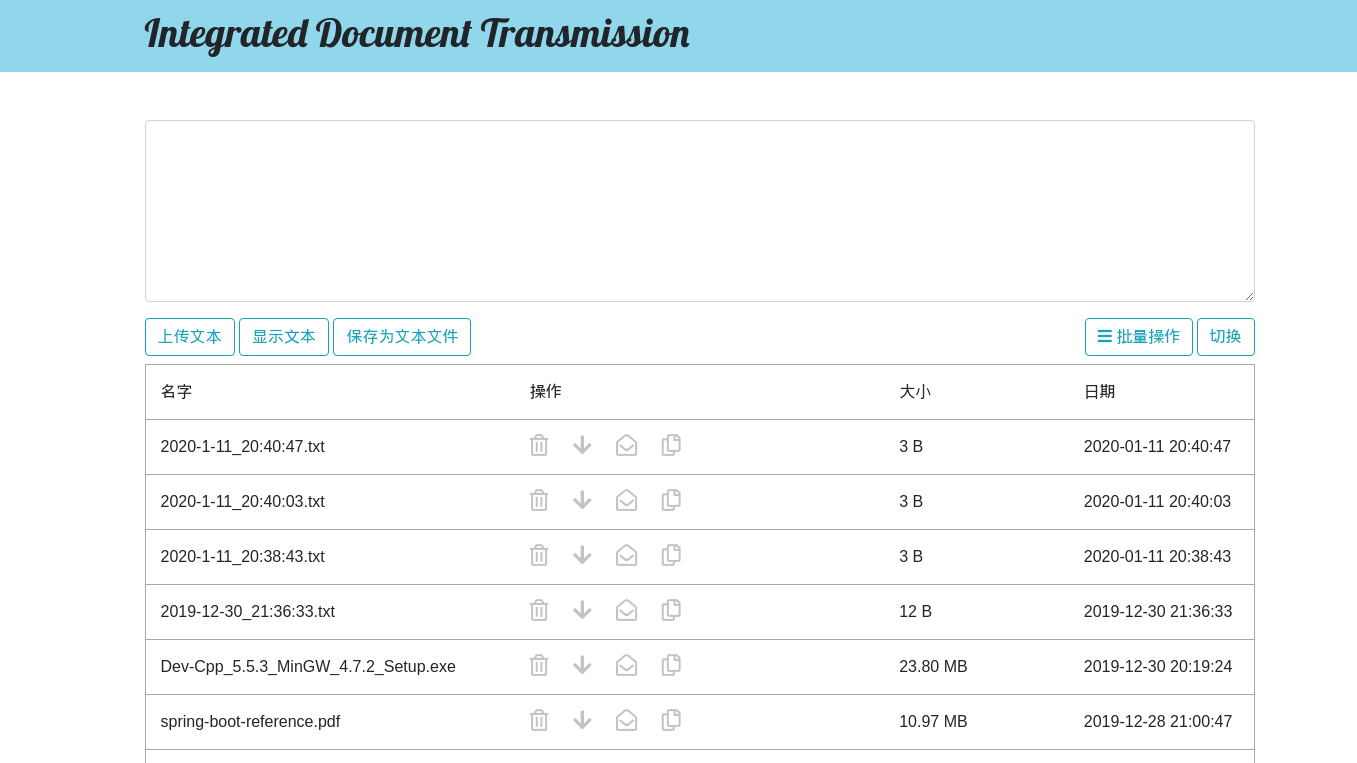Click inside the large text input area
The width and height of the screenshot is (1357, 763).
(x=699, y=211)
